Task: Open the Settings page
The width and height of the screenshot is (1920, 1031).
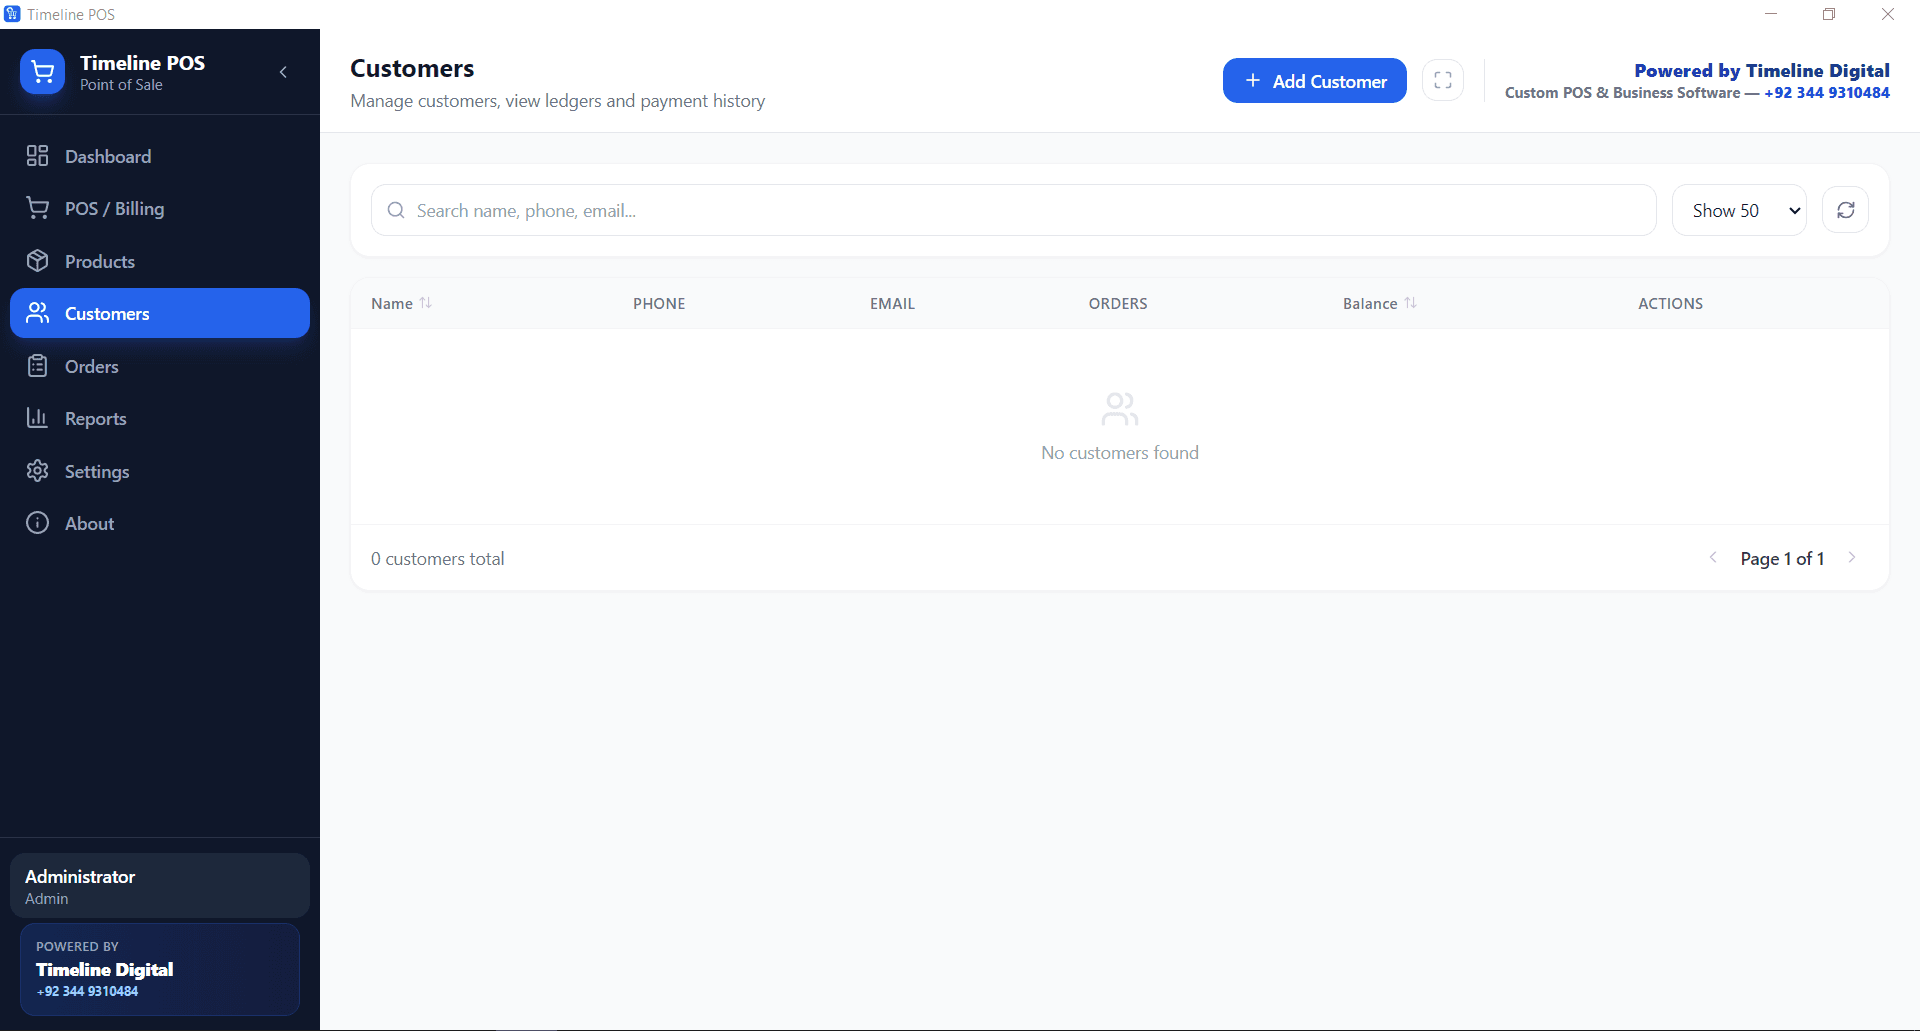Action: pos(97,471)
